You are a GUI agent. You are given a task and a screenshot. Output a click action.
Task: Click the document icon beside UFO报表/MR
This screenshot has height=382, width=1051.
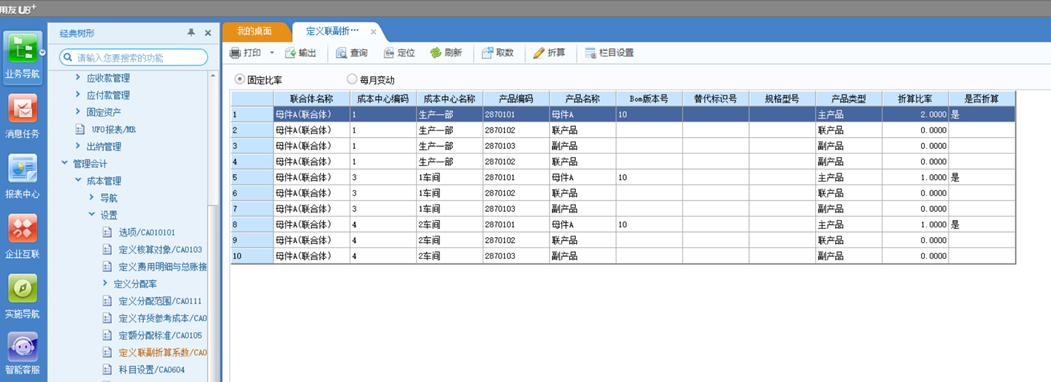pos(80,129)
